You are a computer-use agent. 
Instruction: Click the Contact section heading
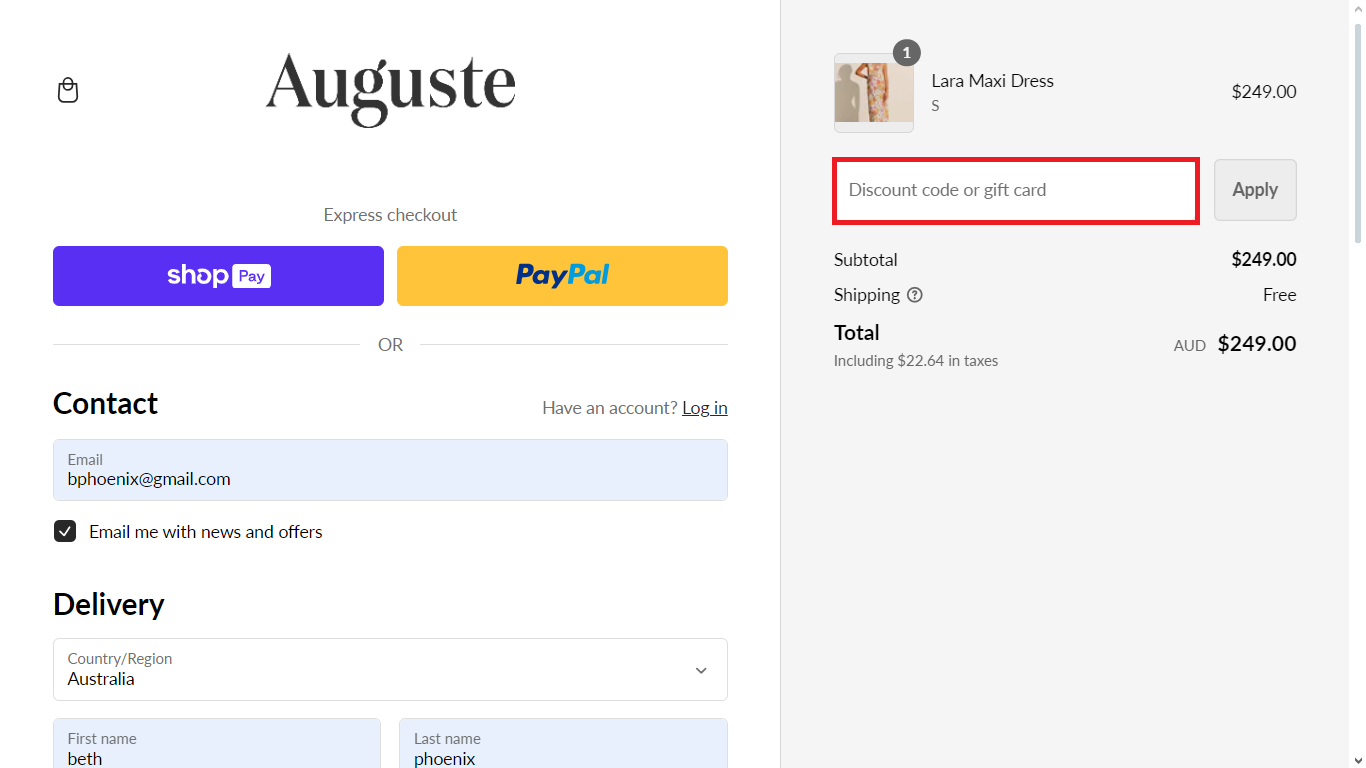[105, 404]
